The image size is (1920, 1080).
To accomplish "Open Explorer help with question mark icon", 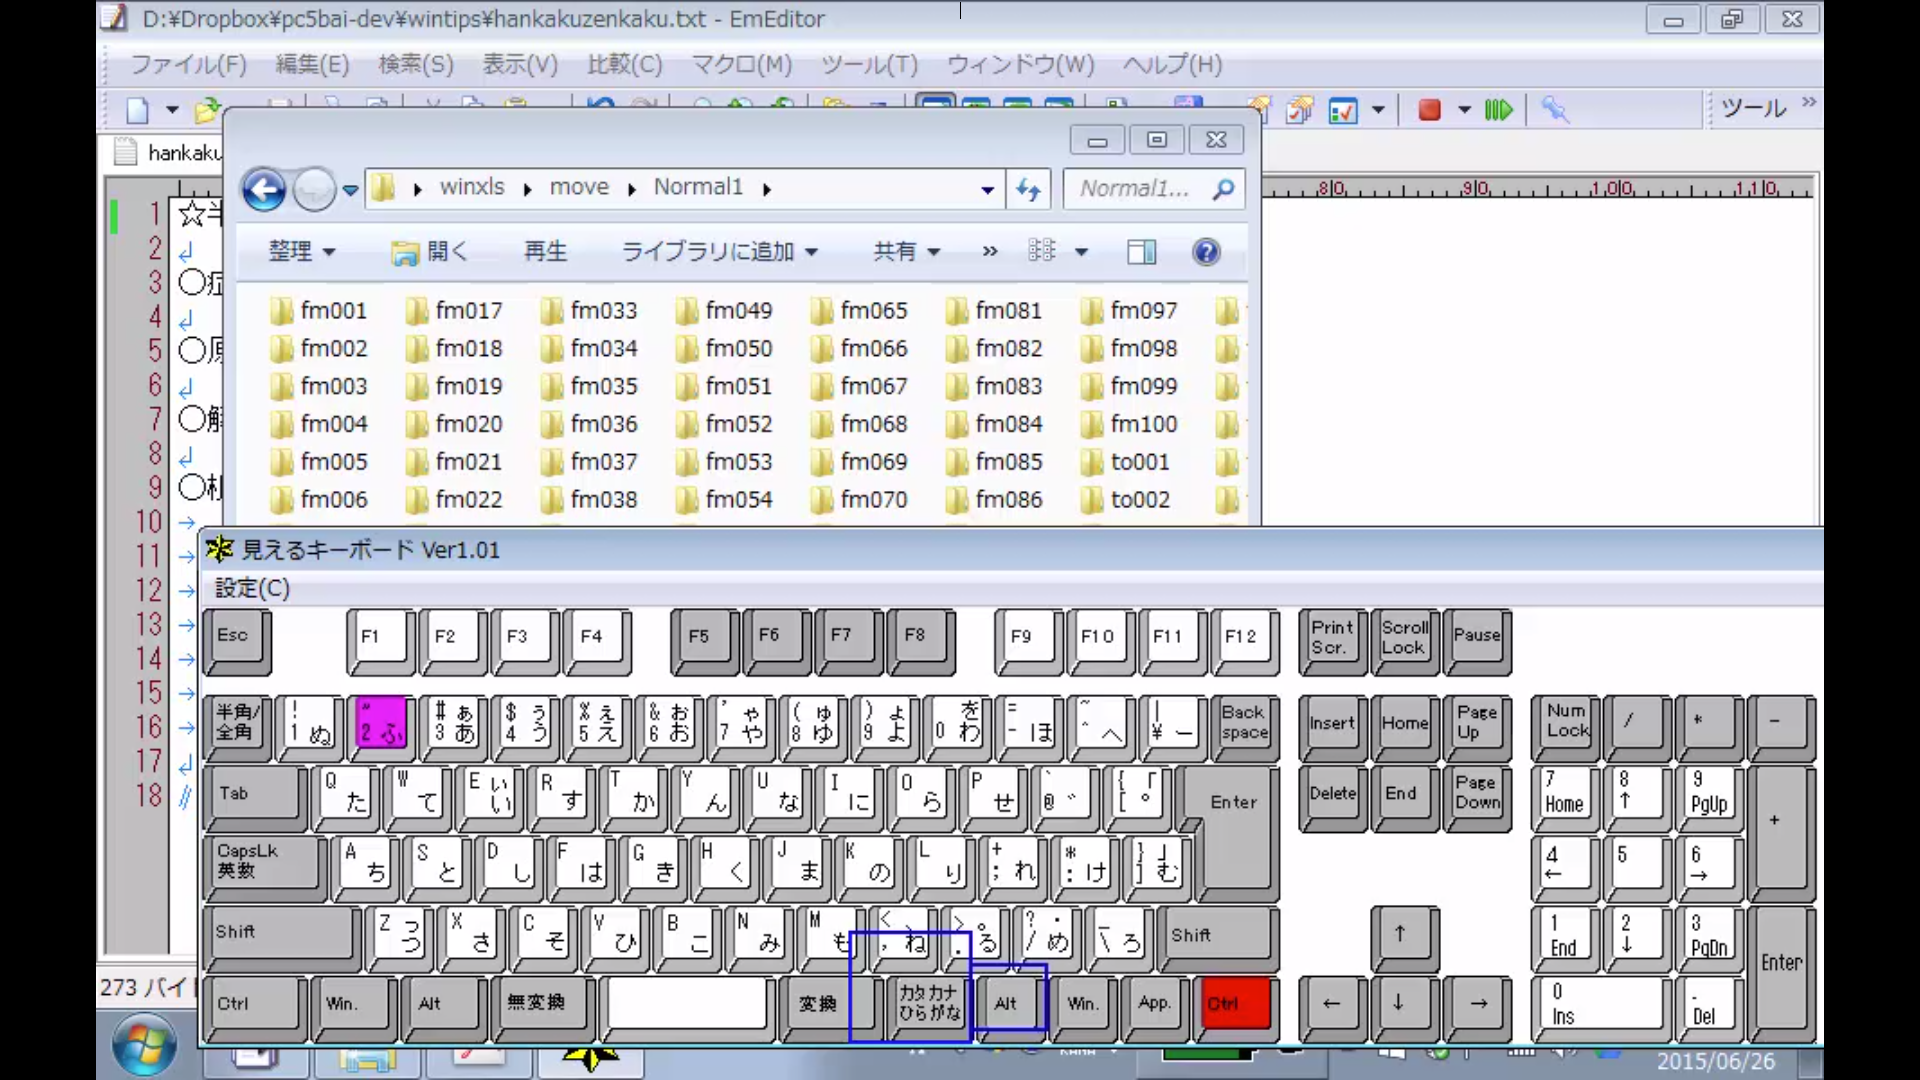I will [1206, 252].
